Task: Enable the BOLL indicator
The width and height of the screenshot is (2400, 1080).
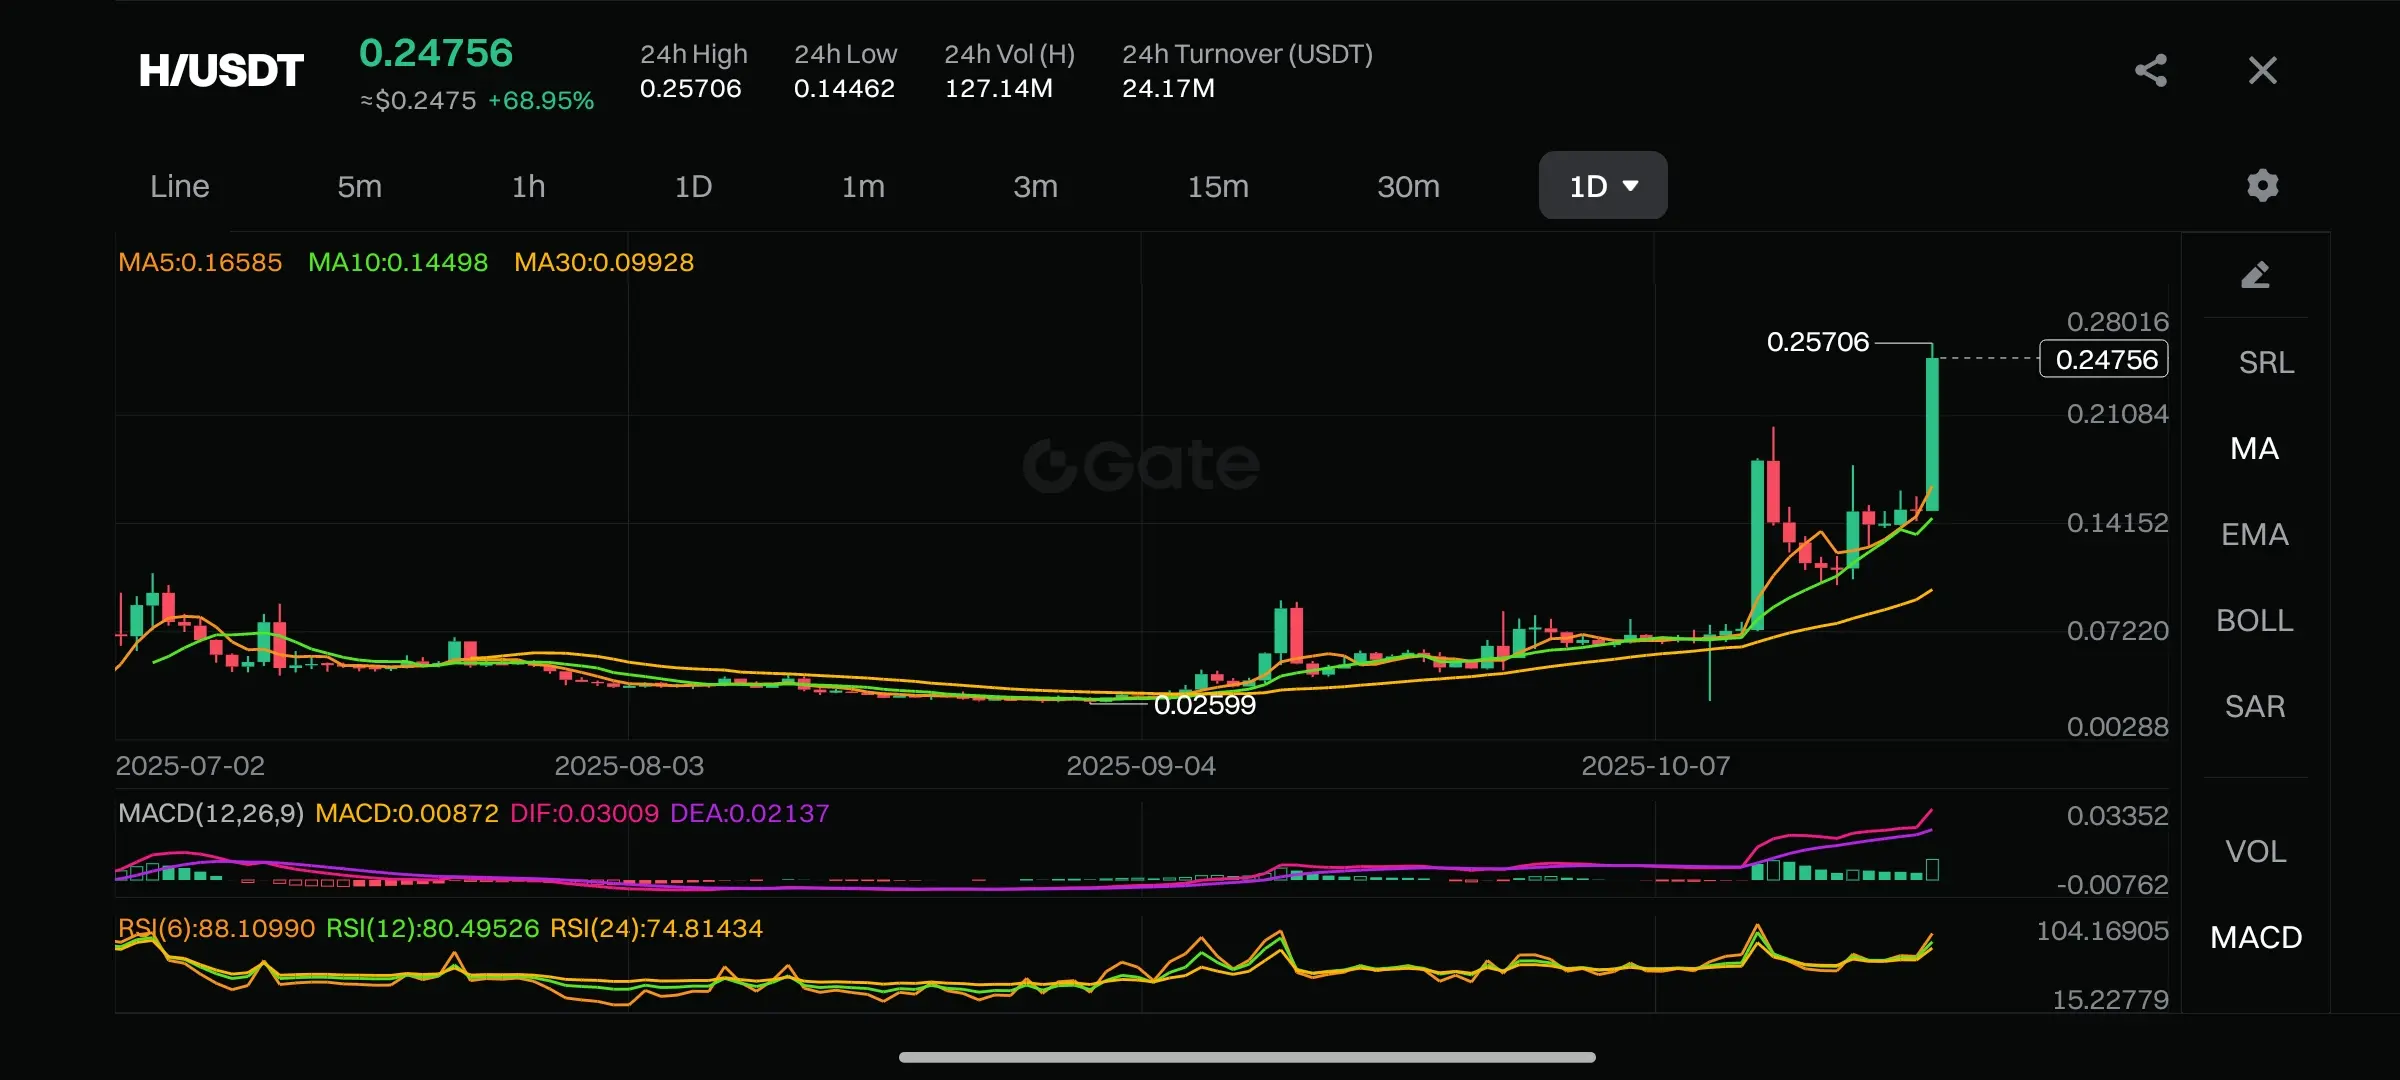Action: [2254, 620]
